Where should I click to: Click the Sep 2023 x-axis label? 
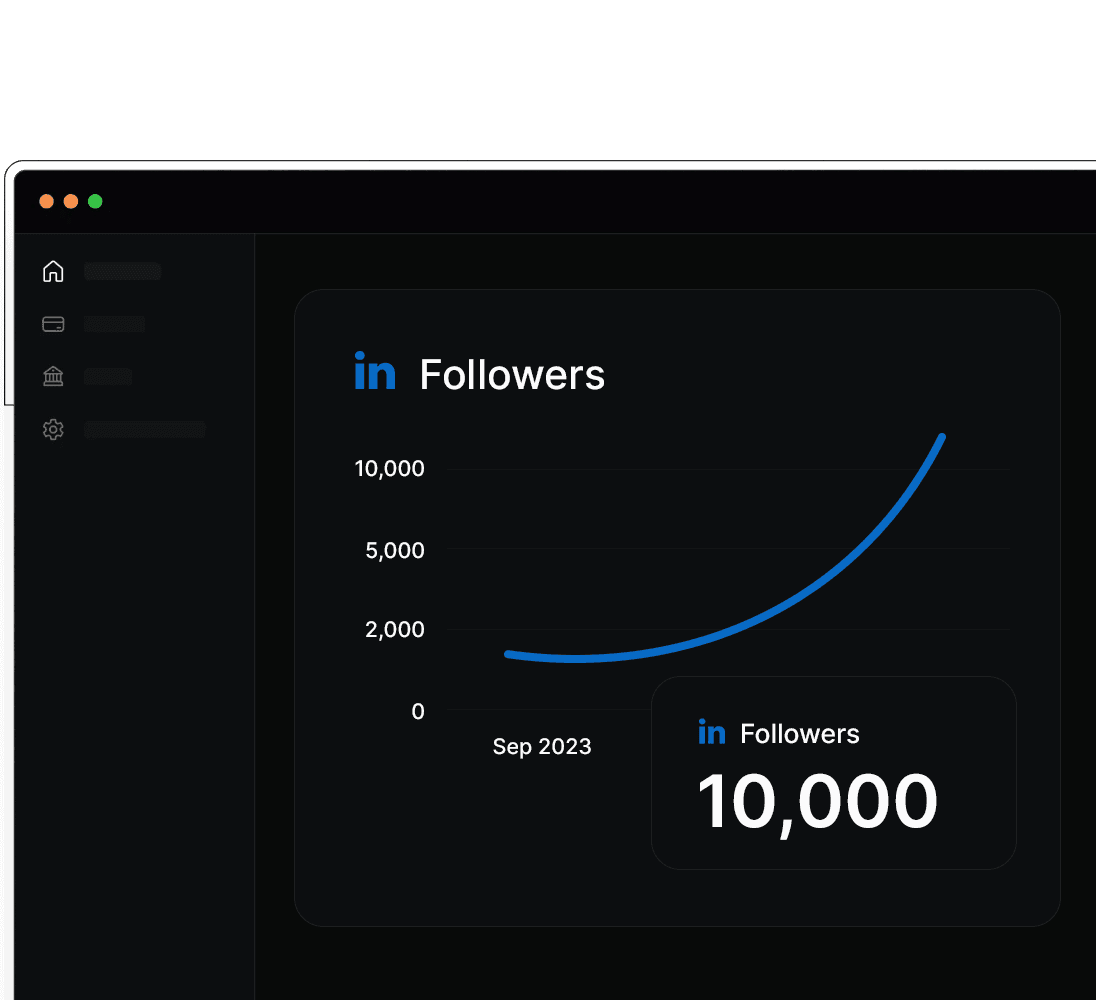click(542, 746)
